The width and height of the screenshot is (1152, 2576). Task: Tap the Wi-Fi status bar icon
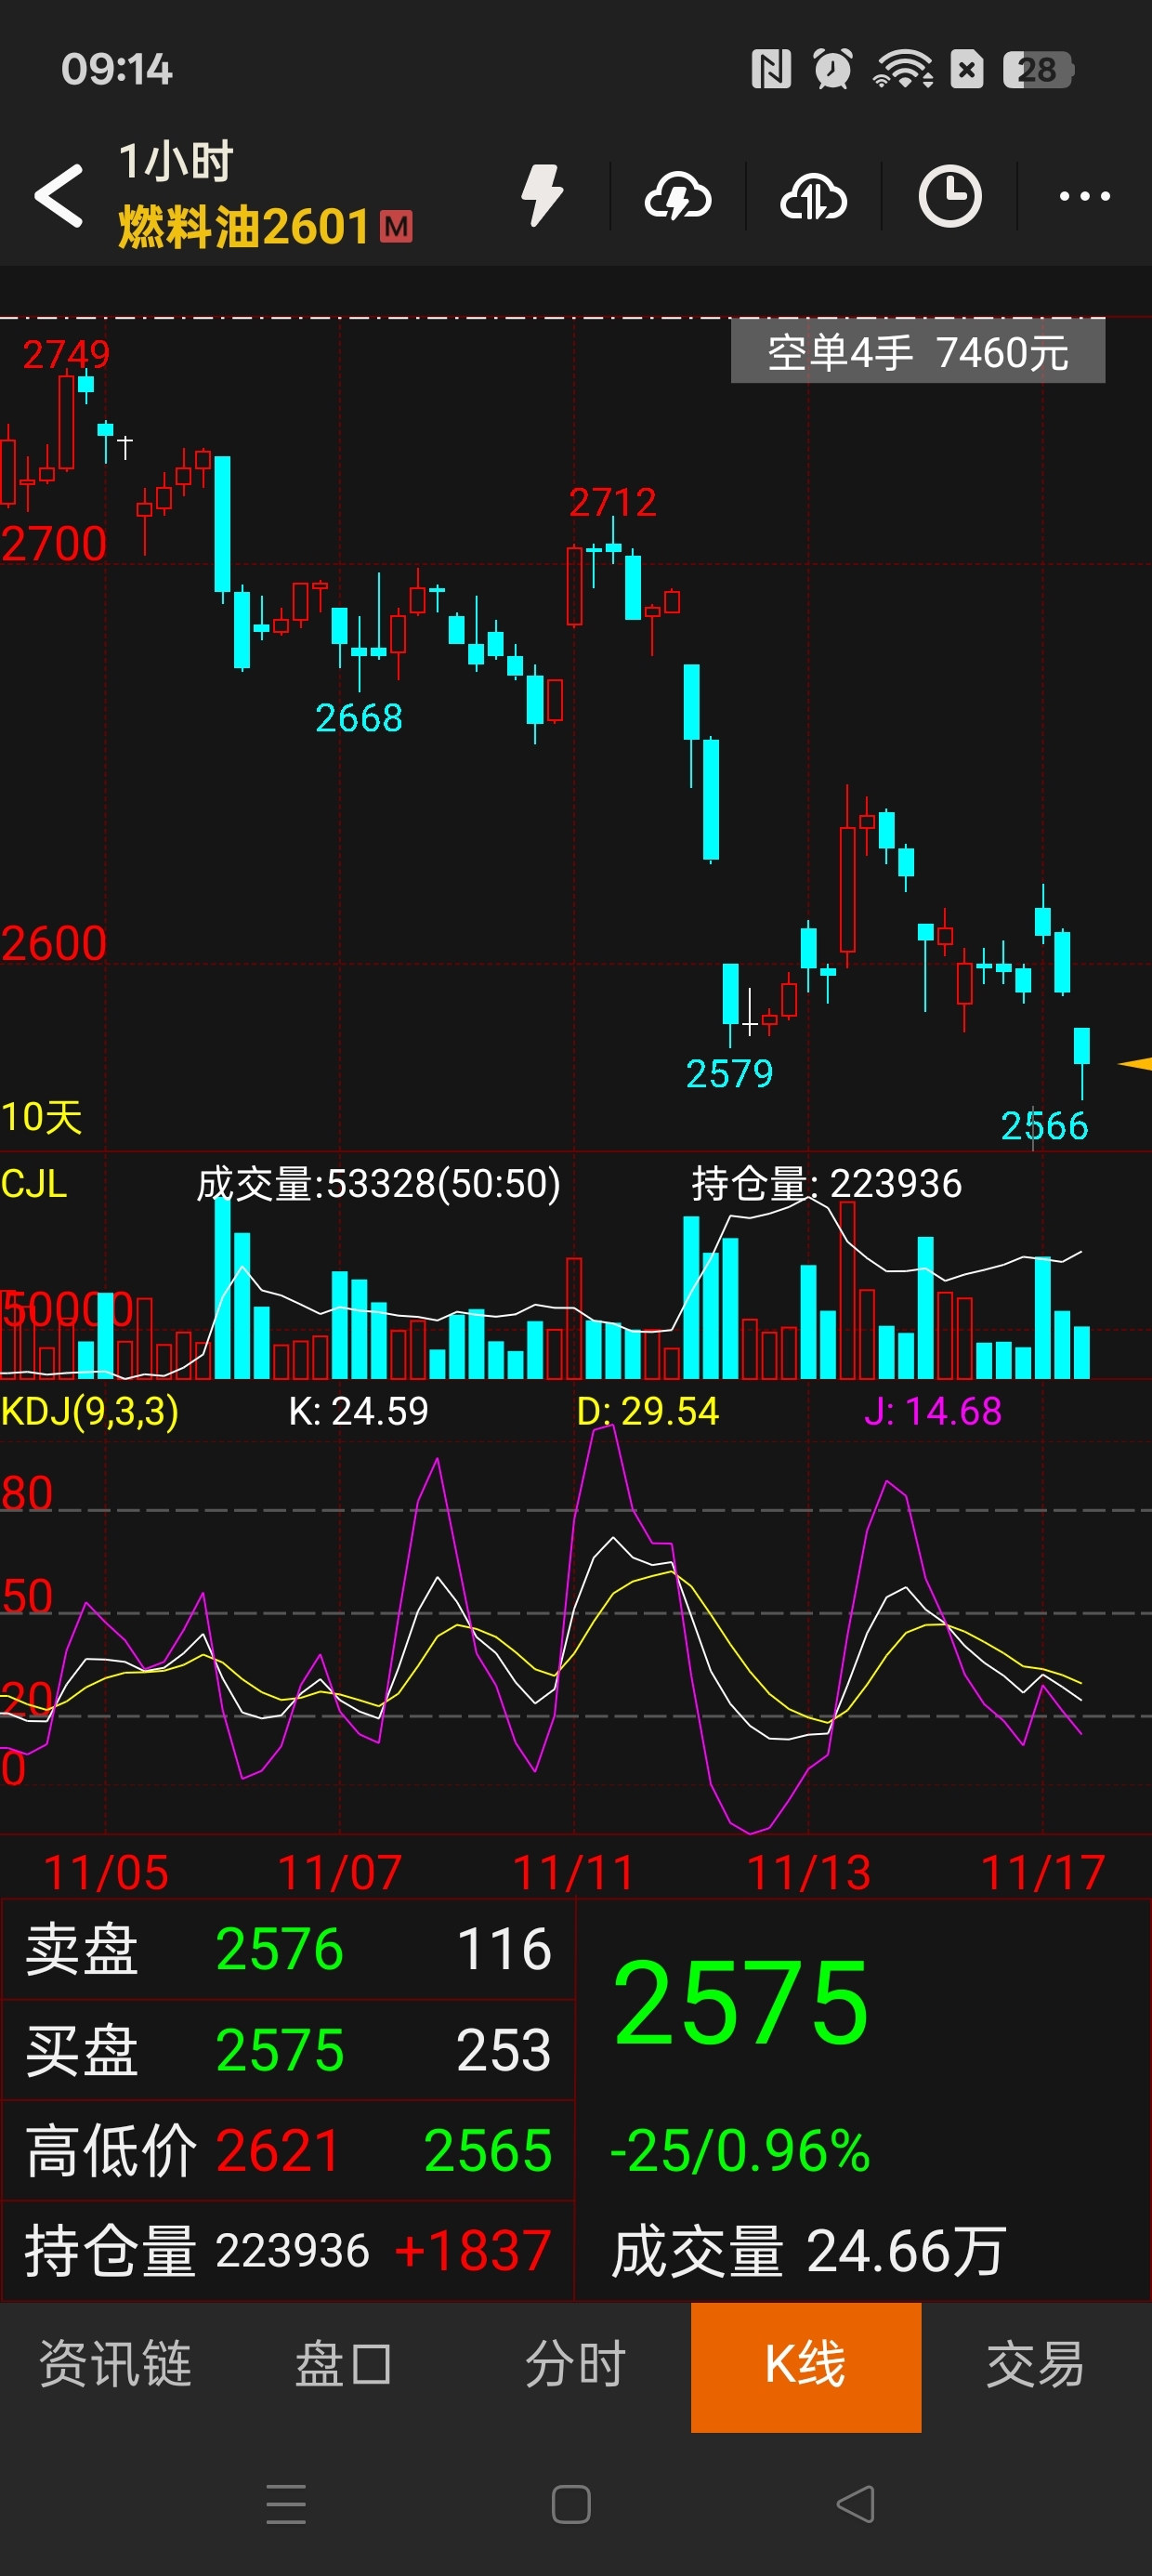point(903,69)
